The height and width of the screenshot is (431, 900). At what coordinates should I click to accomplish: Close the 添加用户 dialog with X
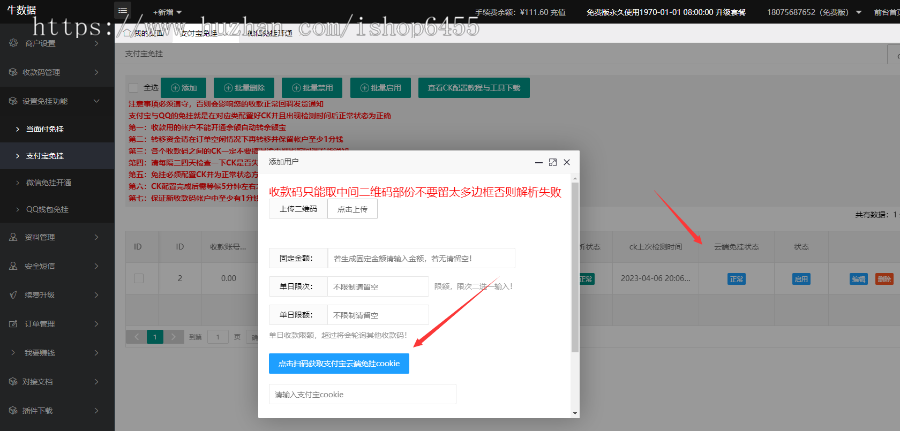pyautogui.click(x=567, y=161)
